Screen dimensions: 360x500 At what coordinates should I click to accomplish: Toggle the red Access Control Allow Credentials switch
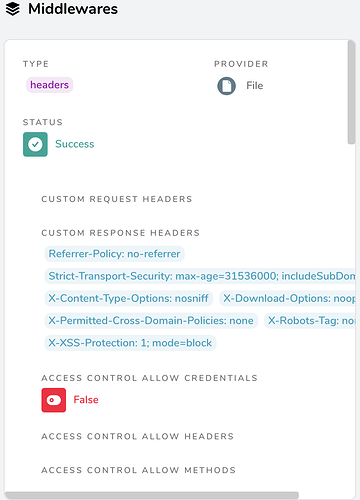coord(54,400)
